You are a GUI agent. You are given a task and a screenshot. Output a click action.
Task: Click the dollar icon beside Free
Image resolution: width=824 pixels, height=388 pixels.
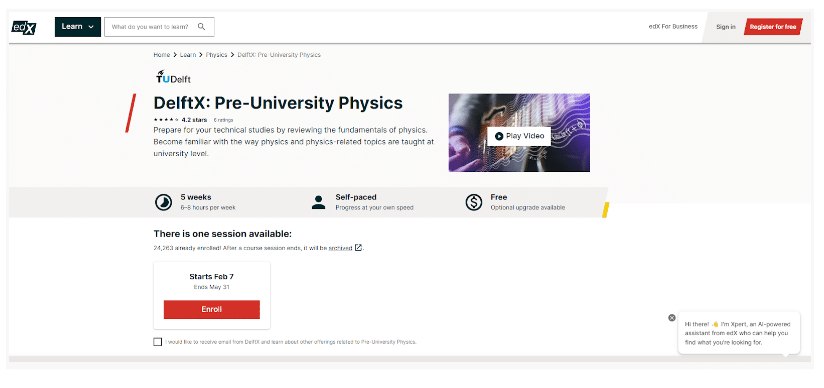tap(473, 202)
